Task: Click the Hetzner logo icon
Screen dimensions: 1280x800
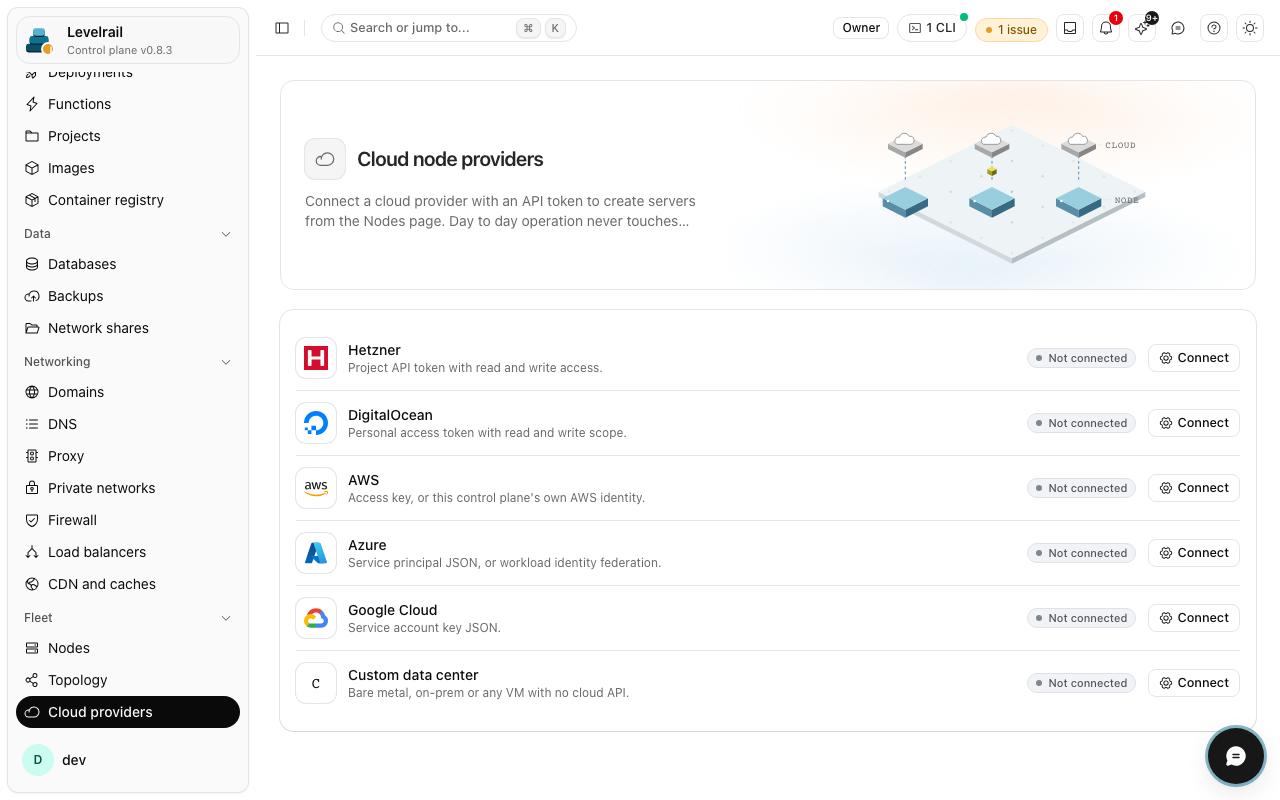Action: [316, 358]
